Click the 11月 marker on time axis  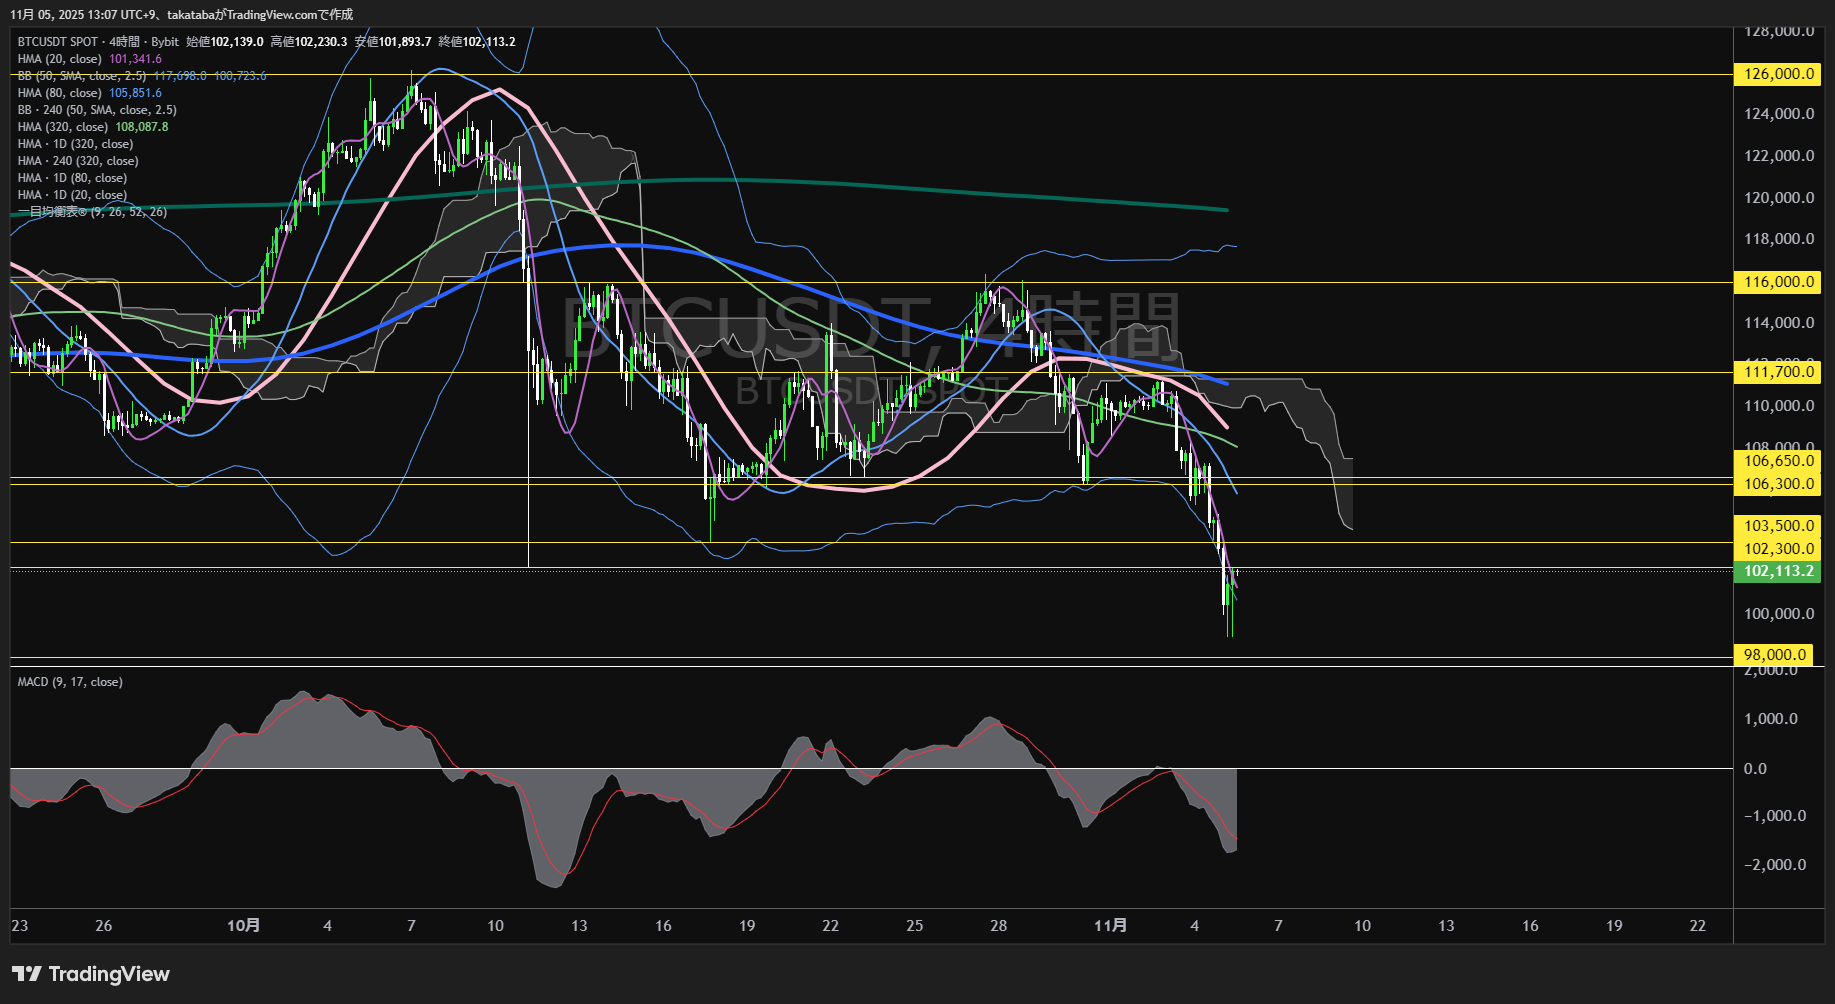pyautogui.click(x=1110, y=926)
